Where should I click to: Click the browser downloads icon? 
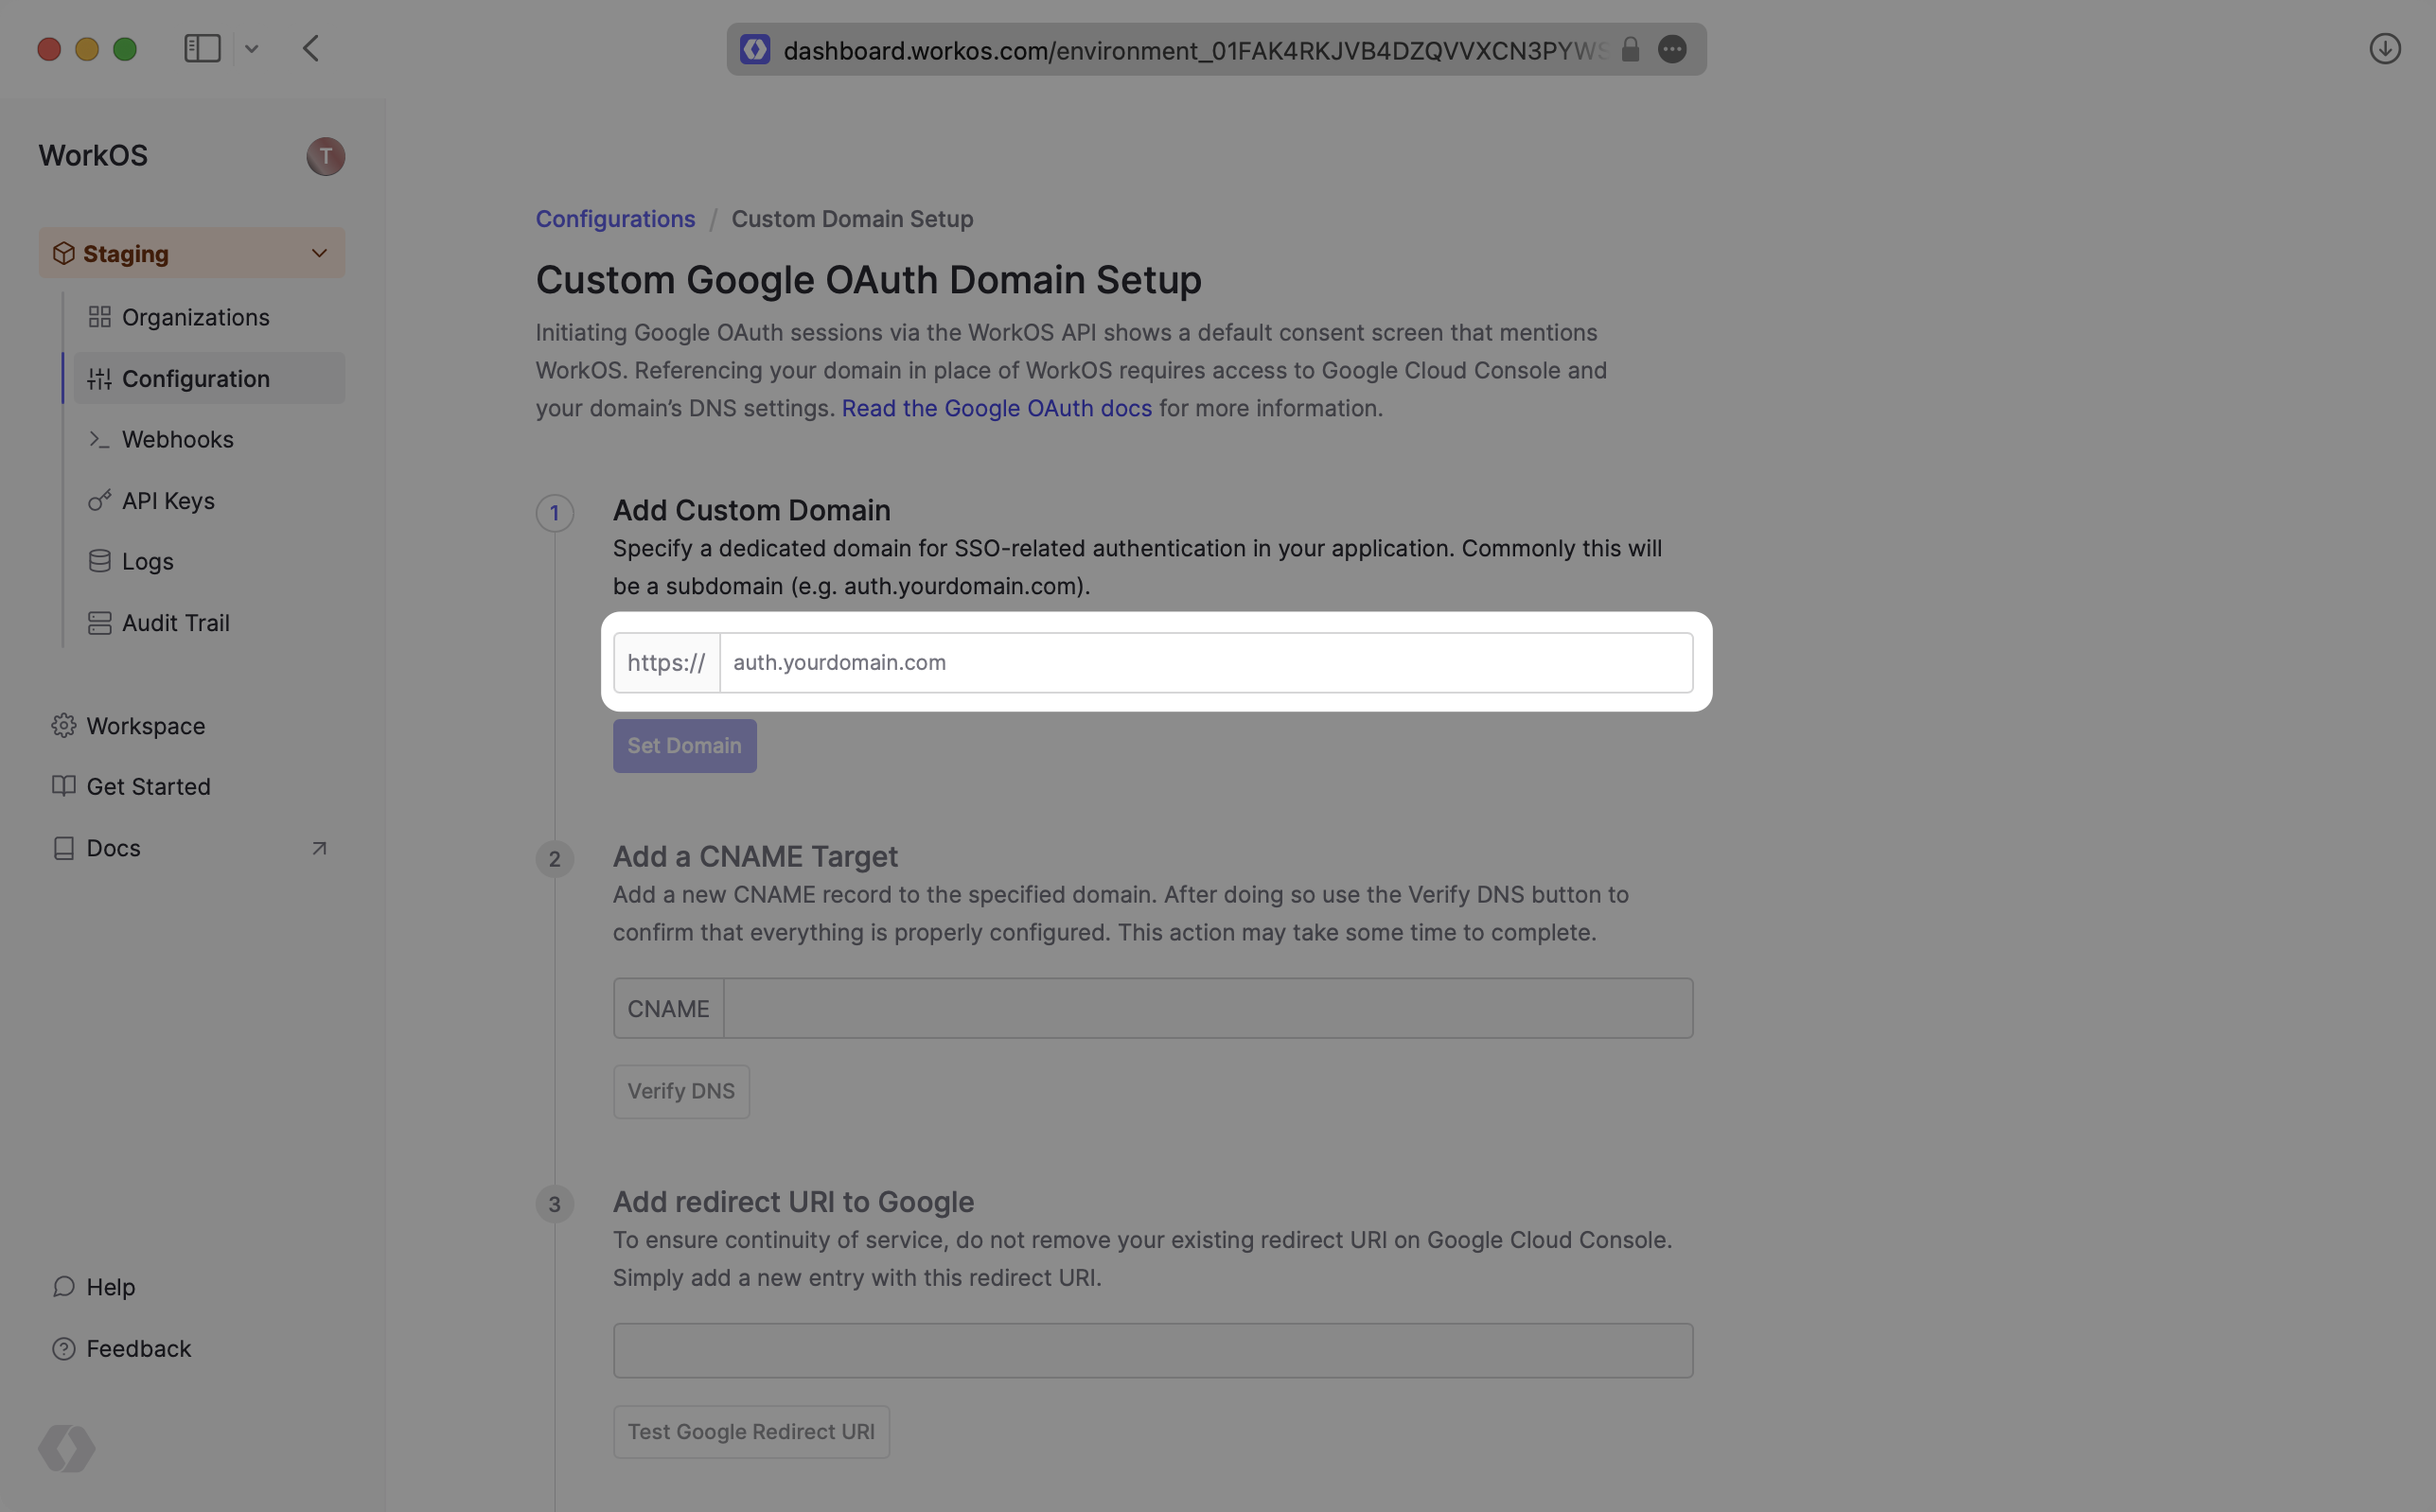[x=2384, y=49]
